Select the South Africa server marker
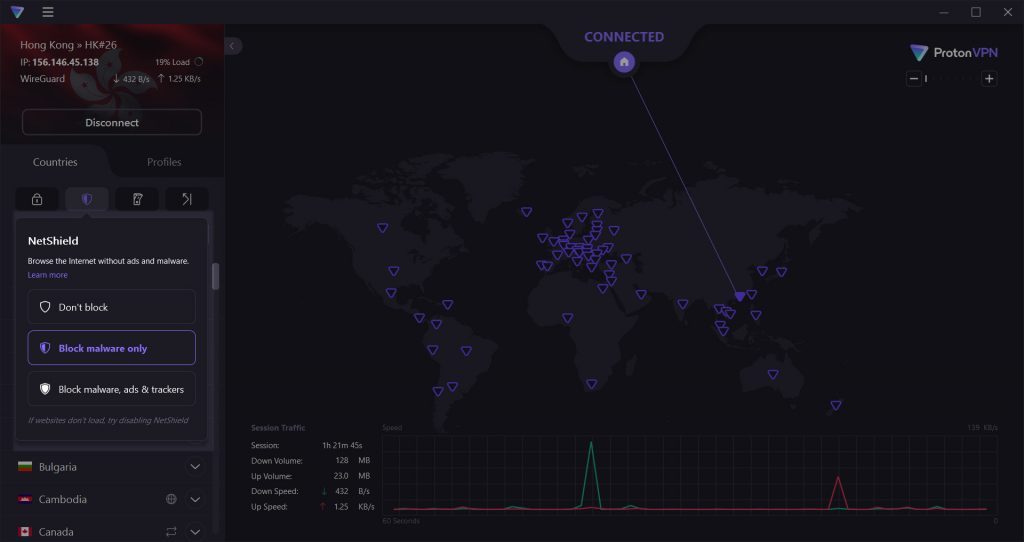Viewport: 1024px width, 542px height. 591,384
